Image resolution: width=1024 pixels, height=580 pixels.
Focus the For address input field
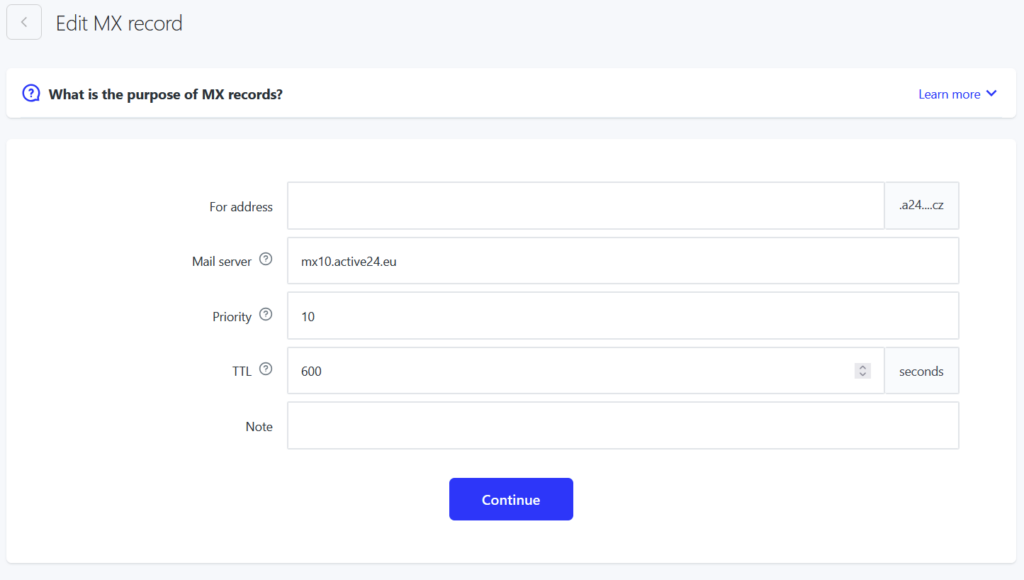[586, 206]
